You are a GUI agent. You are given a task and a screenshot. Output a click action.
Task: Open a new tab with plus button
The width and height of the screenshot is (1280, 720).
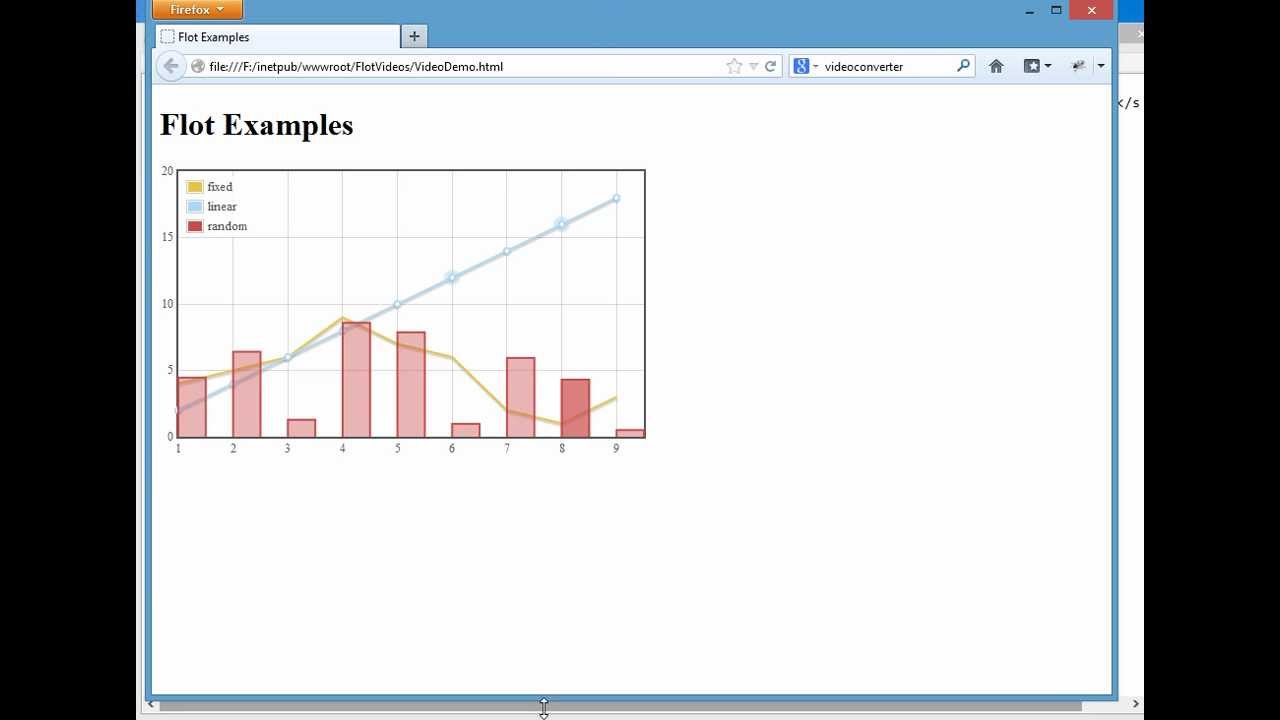414,37
